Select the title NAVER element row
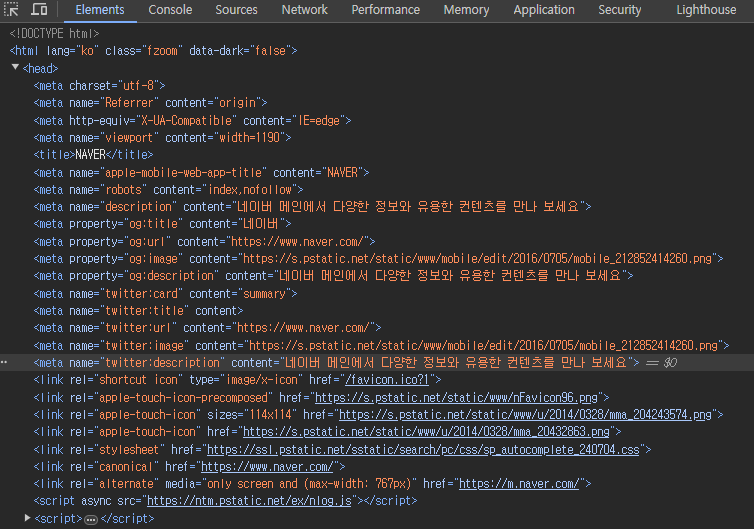The width and height of the screenshot is (754, 529). (x=93, y=154)
